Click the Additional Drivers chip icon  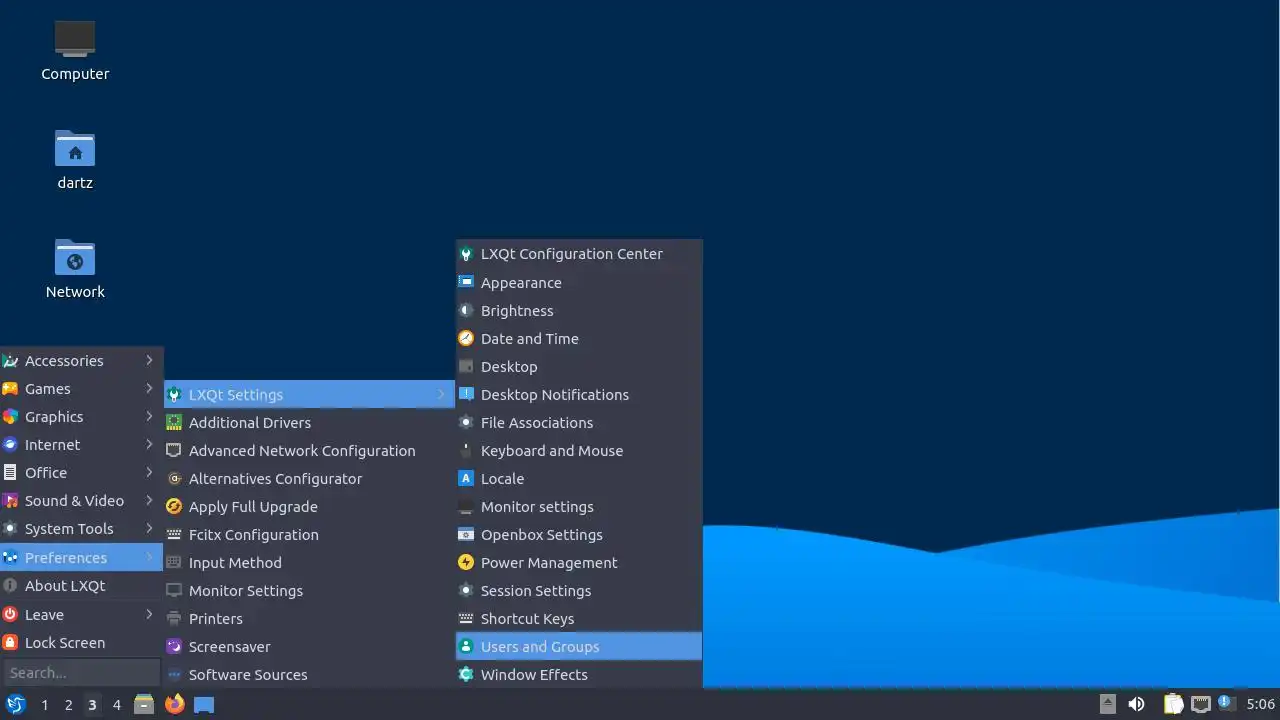pyautogui.click(x=174, y=423)
